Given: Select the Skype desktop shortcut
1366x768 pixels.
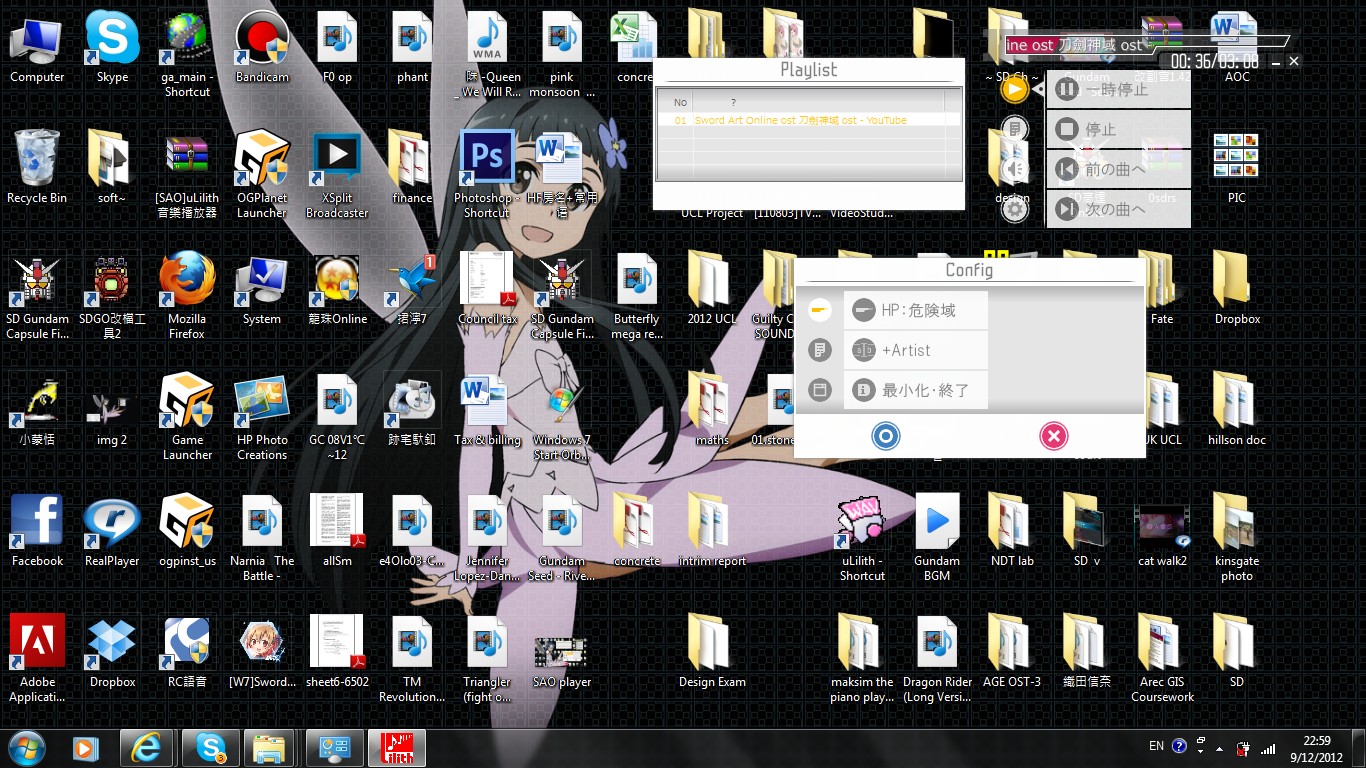Looking at the screenshot, I should (112, 48).
